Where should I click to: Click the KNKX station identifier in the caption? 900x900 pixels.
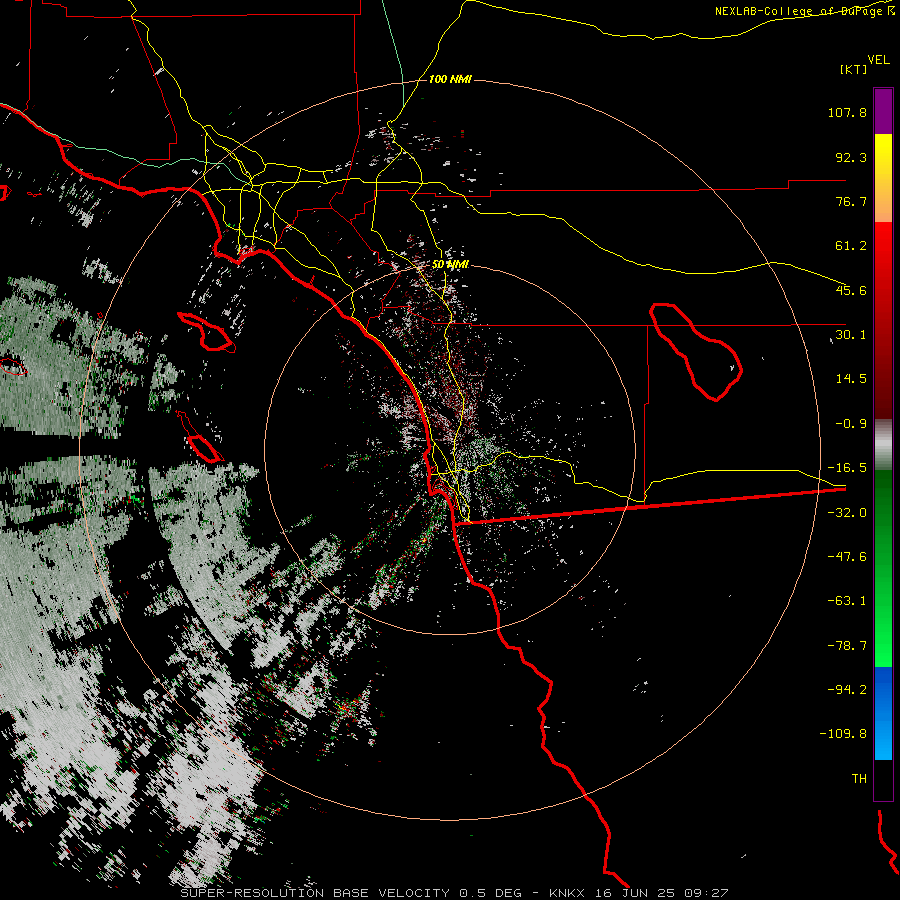coord(568,893)
